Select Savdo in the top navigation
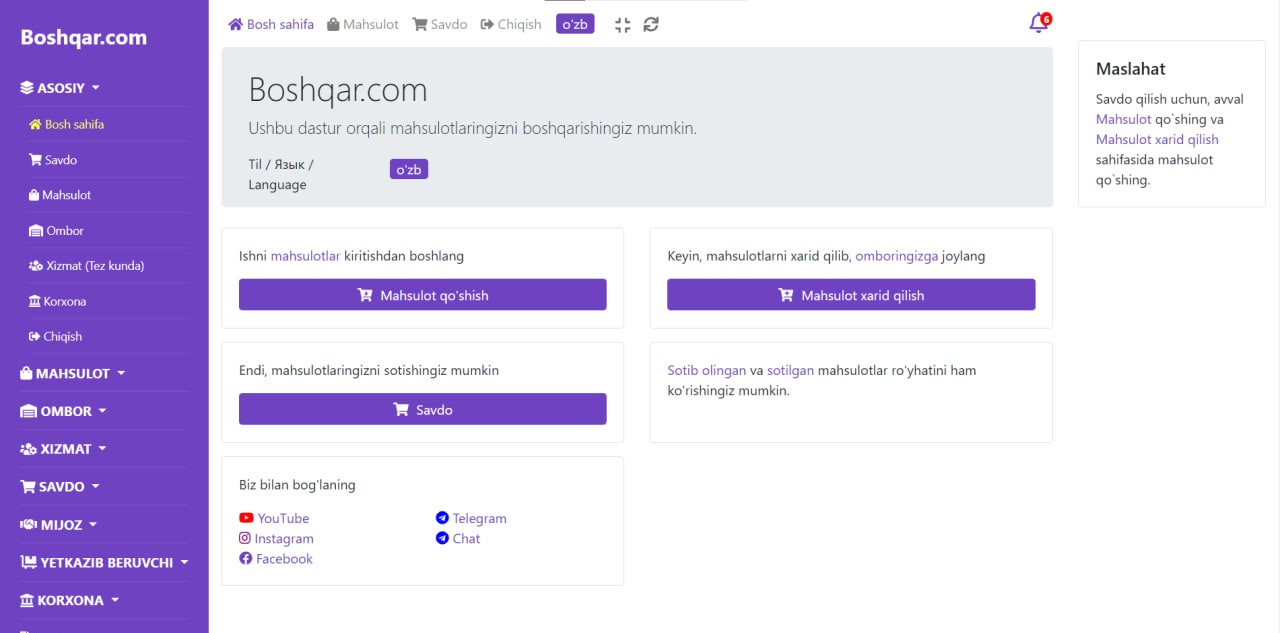Image resolution: width=1280 pixels, height=633 pixels. (440, 24)
